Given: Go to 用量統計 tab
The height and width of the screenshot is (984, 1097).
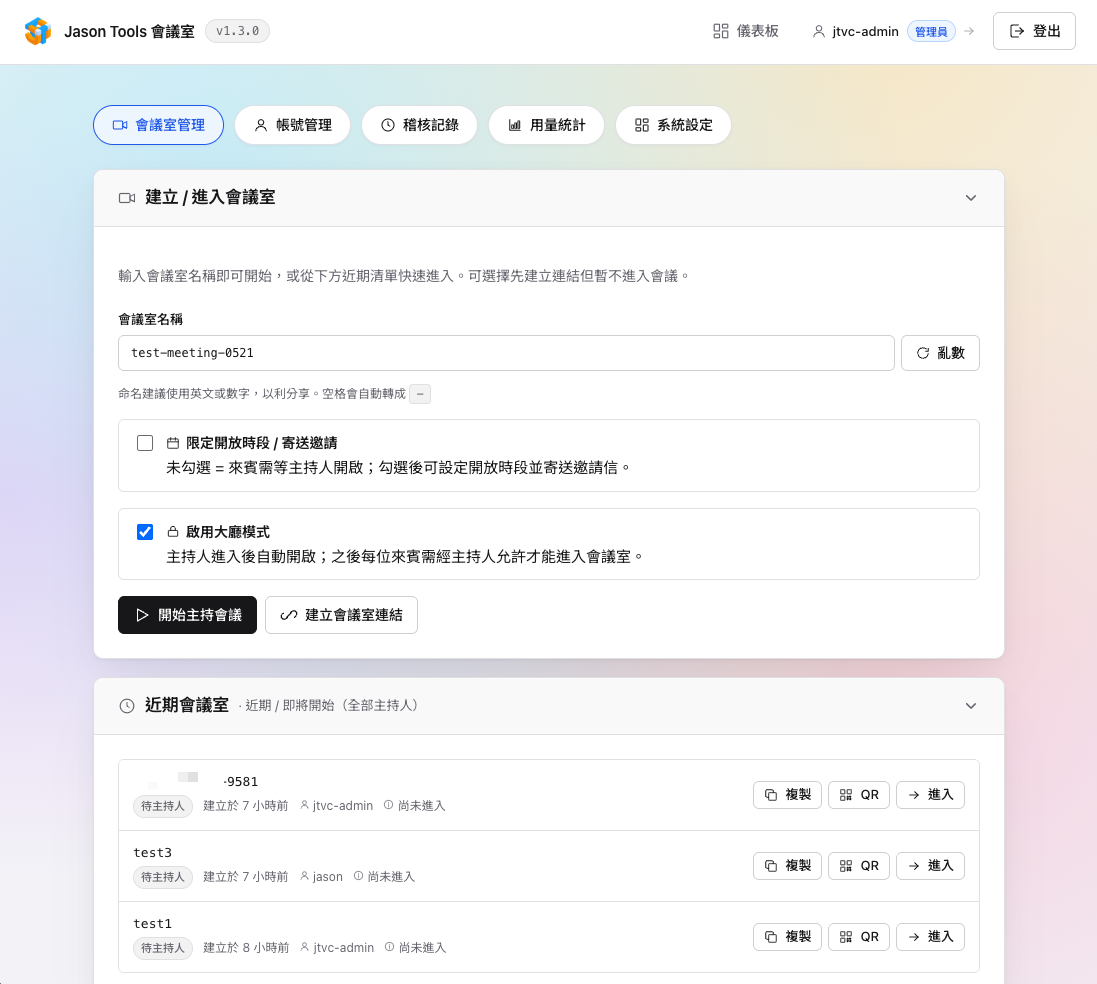Looking at the screenshot, I should [x=546, y=125].
